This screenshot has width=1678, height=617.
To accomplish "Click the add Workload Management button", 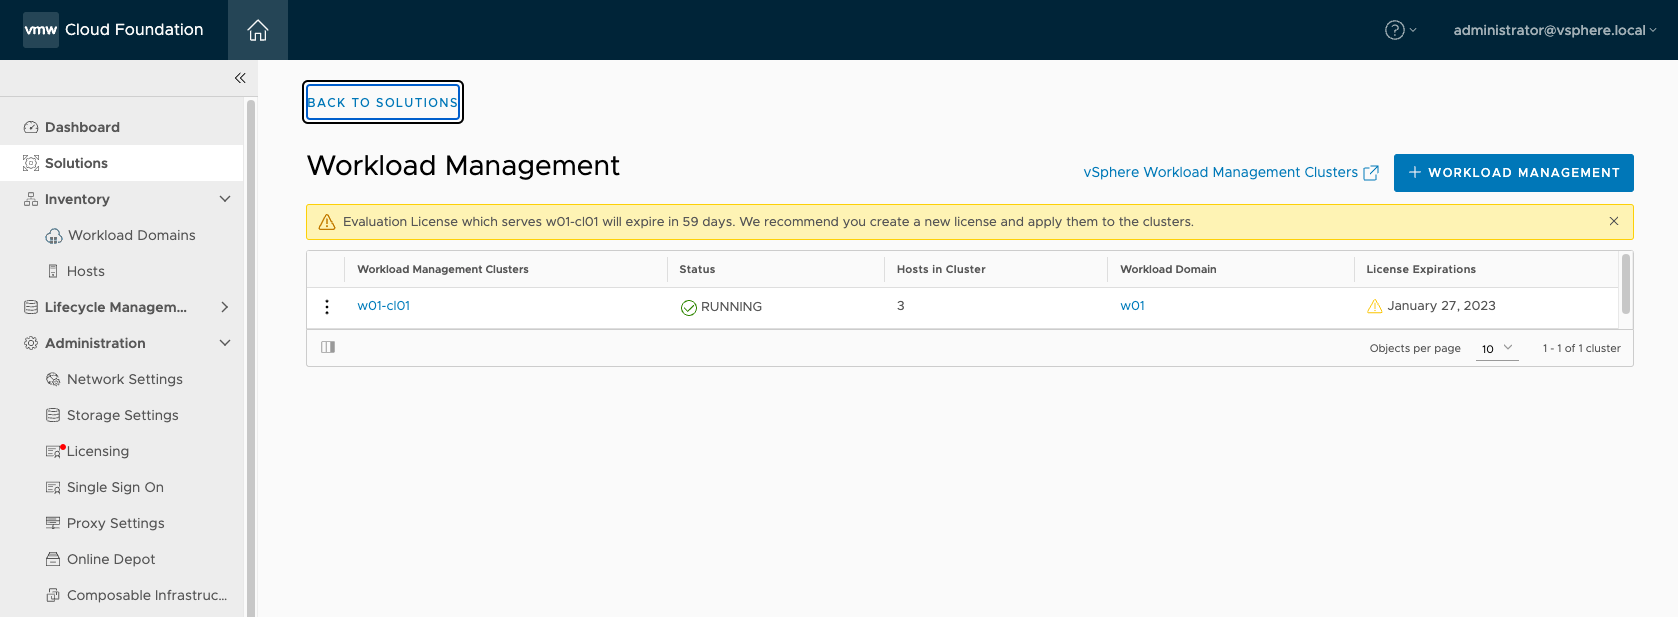I will point(1513,173).
